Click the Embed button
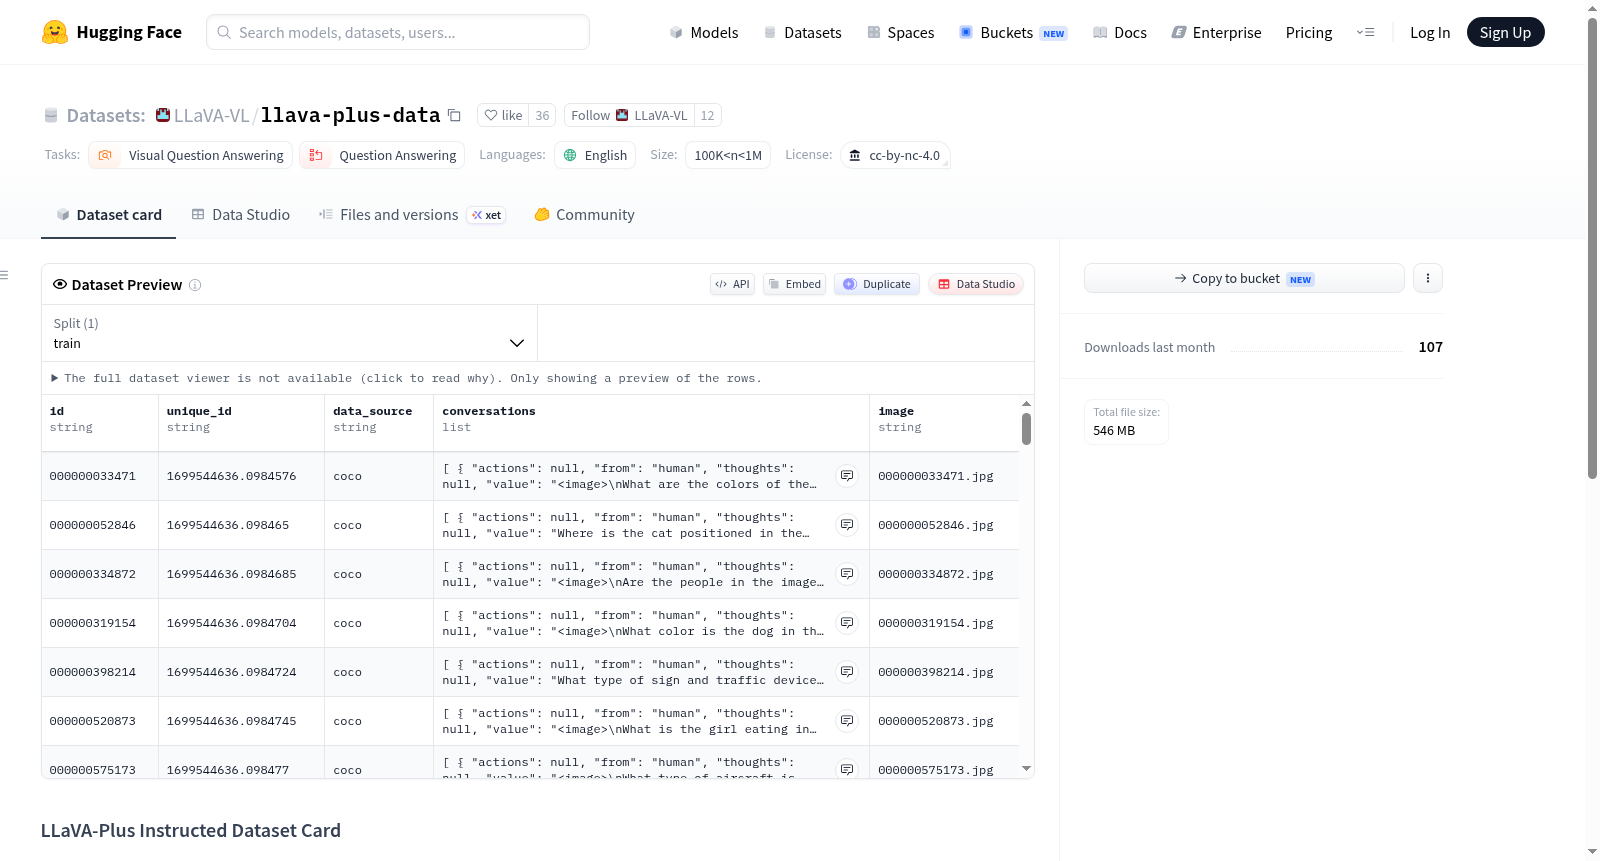The height and width of the screenshot is (861, 1600). (x=795, y=284)
